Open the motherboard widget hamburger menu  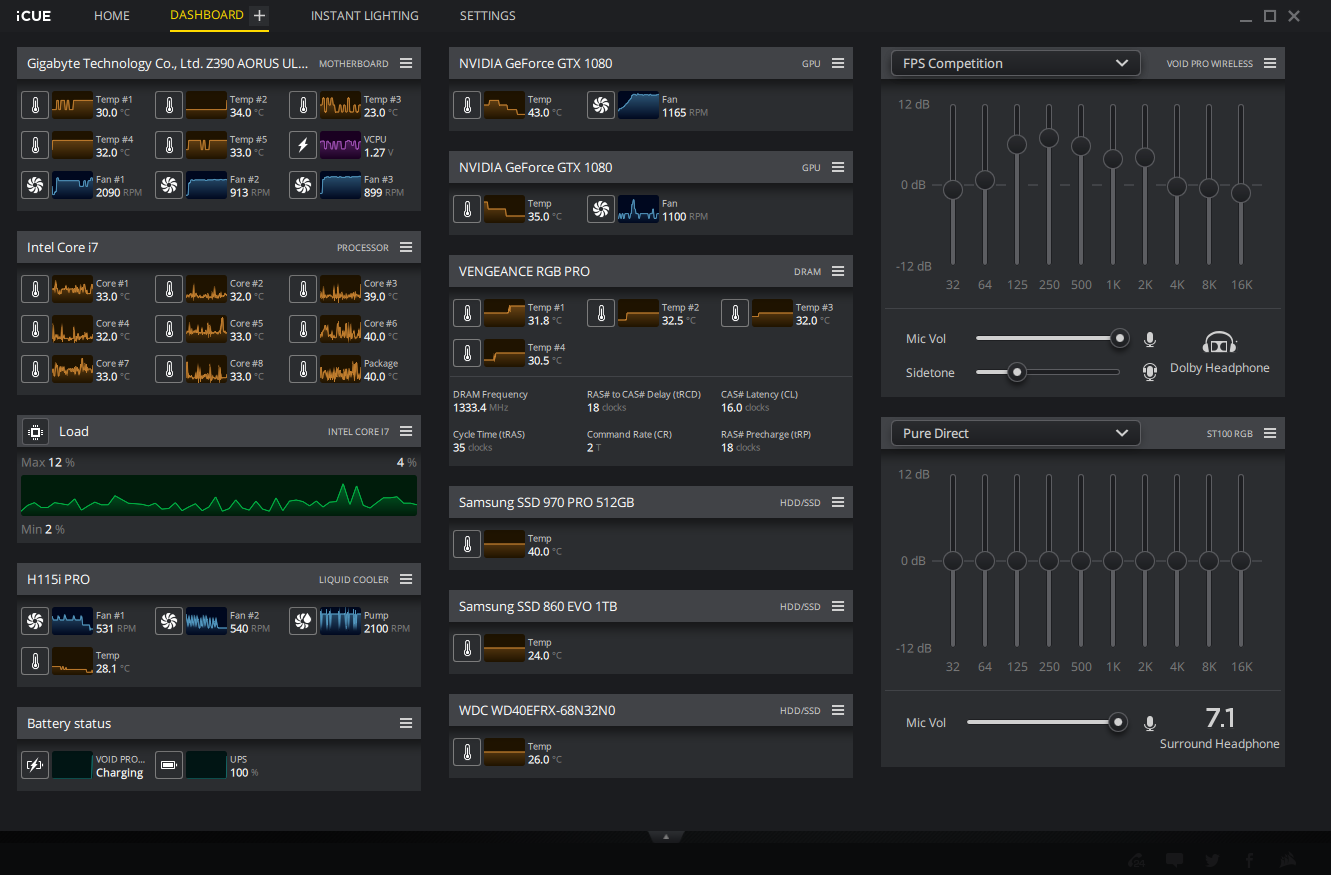tap(406, 63)
